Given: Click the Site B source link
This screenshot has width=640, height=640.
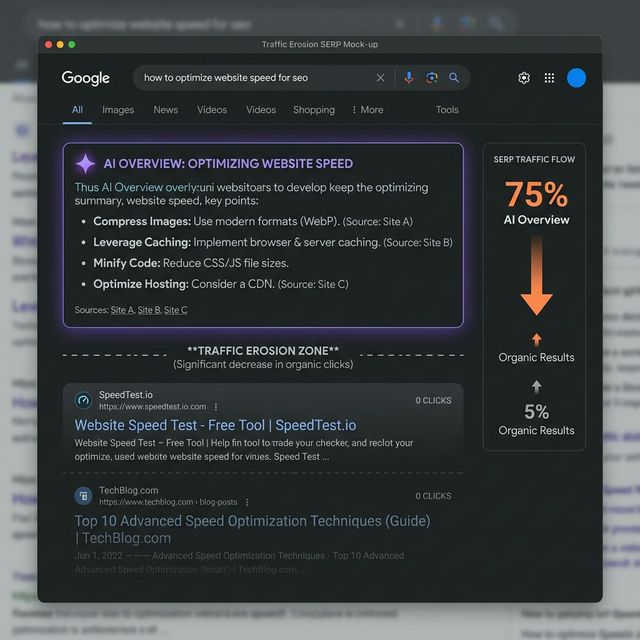Looking at the screenshot, I should coord(149,310).
